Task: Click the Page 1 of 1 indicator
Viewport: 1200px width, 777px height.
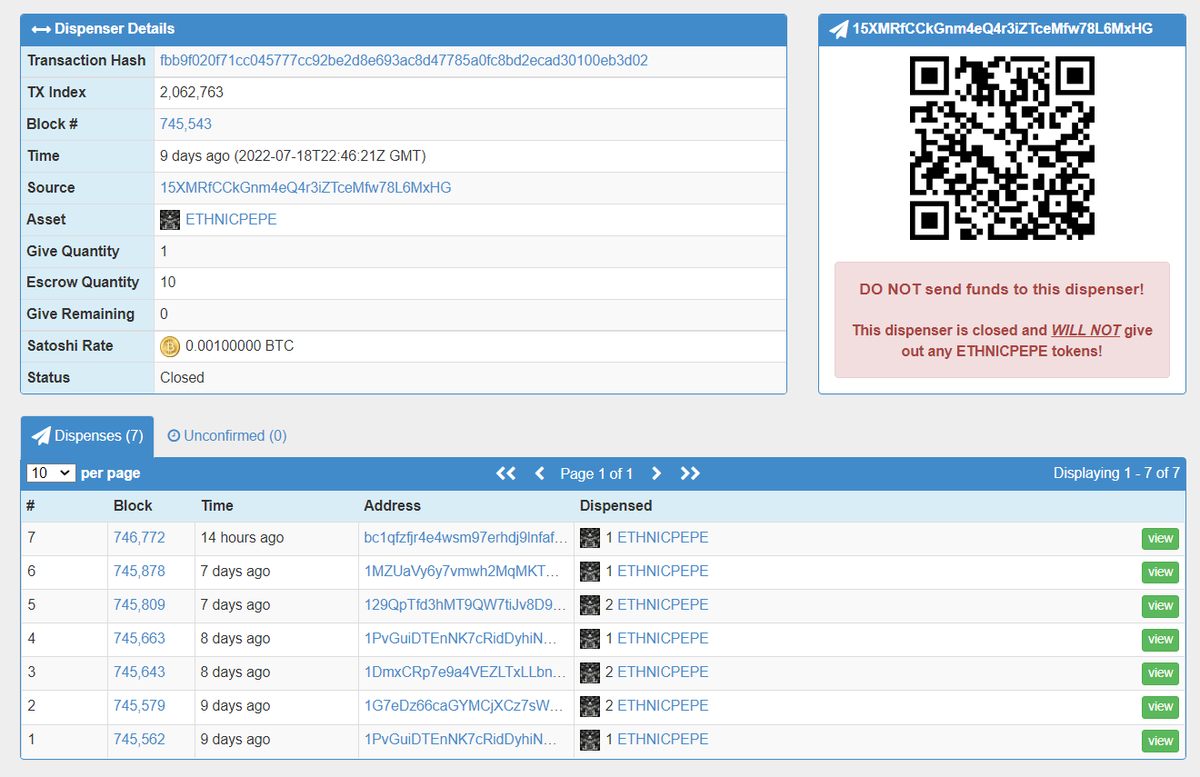Action: click(597, 473)
